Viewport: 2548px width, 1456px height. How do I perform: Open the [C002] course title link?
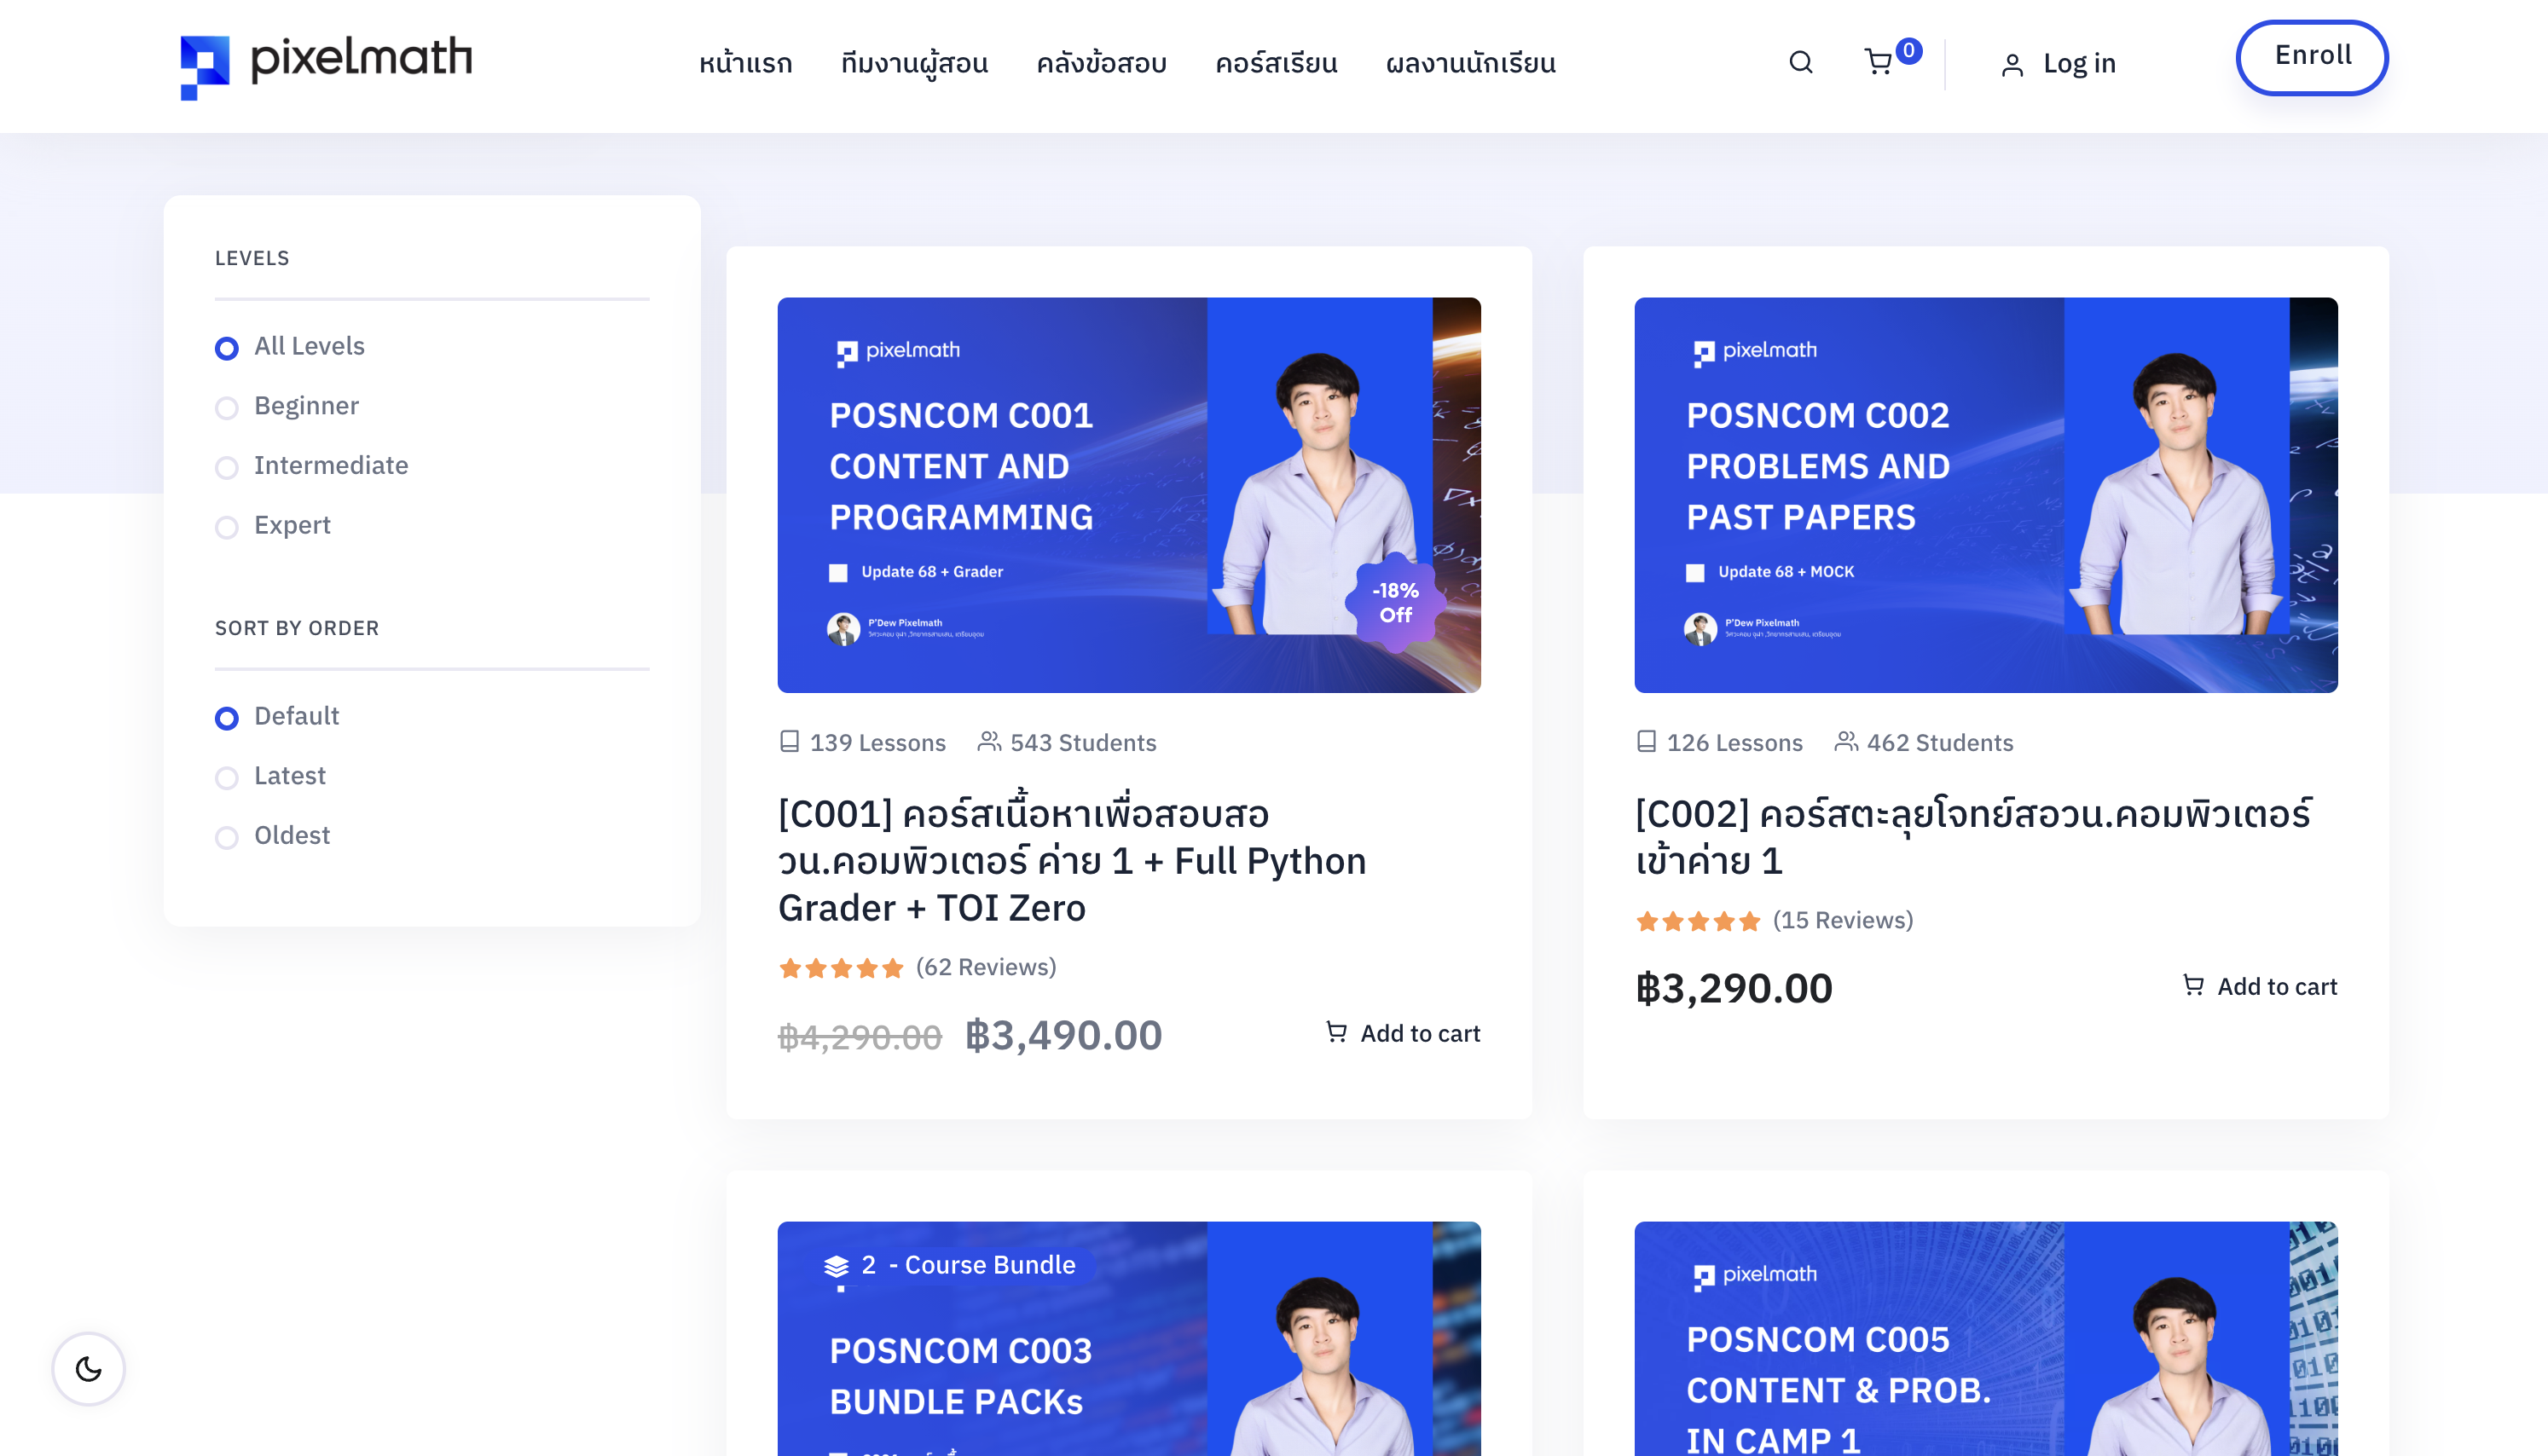pyautogui.click(x=1973, y=837)
